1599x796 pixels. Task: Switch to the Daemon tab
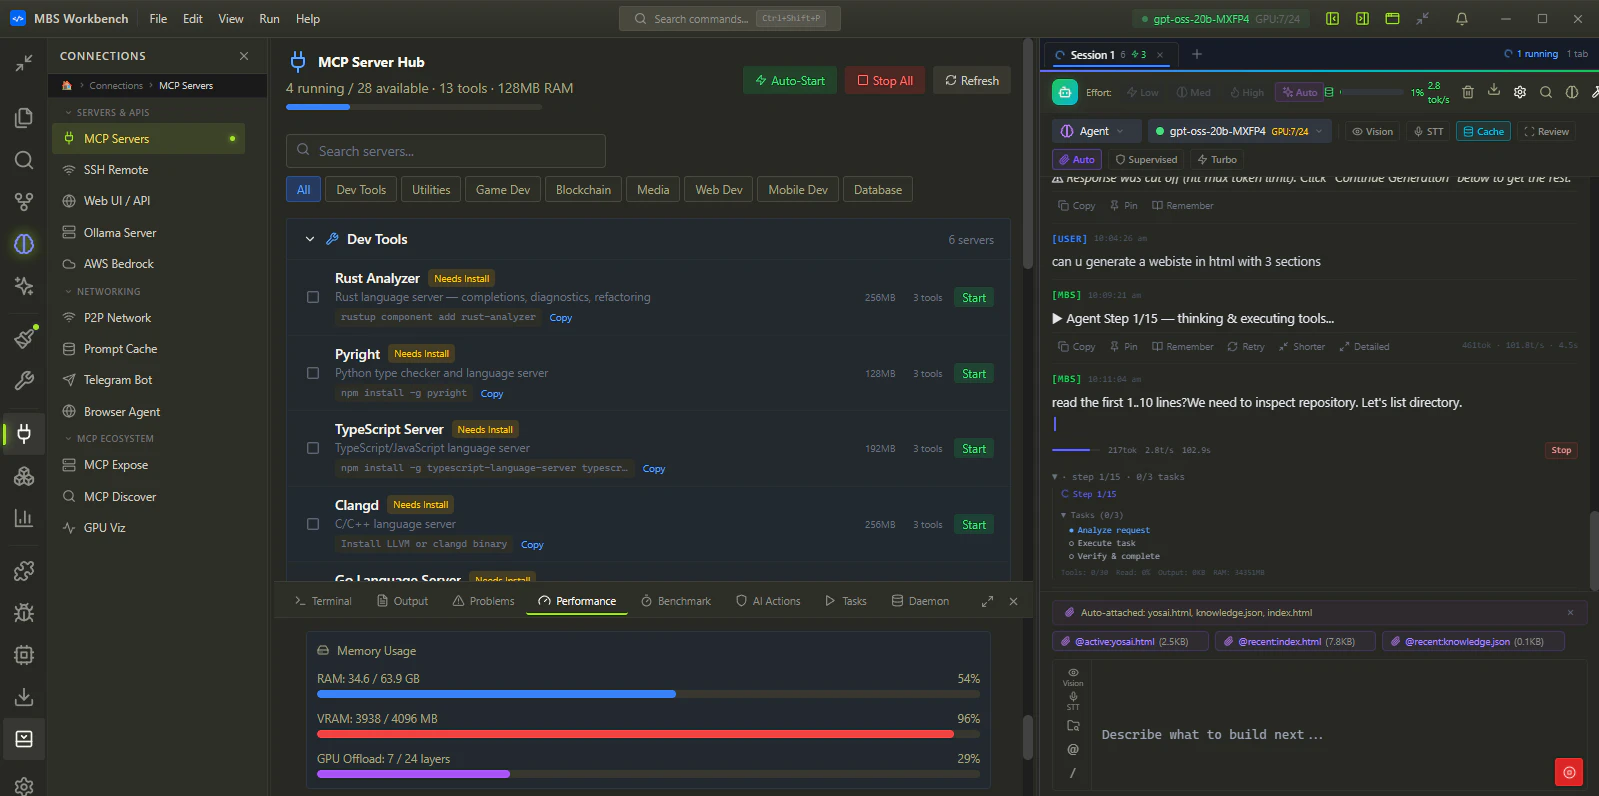pyautogui.click(x=920, y=601)
